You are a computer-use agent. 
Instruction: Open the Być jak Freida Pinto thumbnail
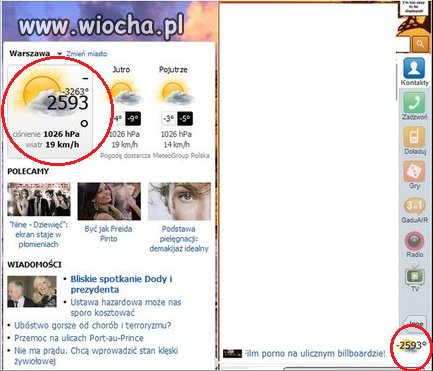coord(109,201)
